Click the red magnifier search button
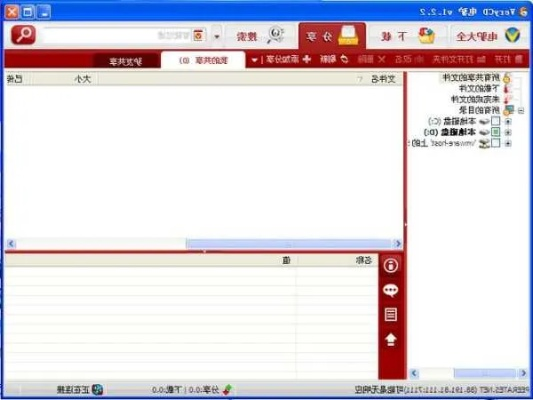The height and width of the screenshot is (400, 533). [x=23, y=35]
